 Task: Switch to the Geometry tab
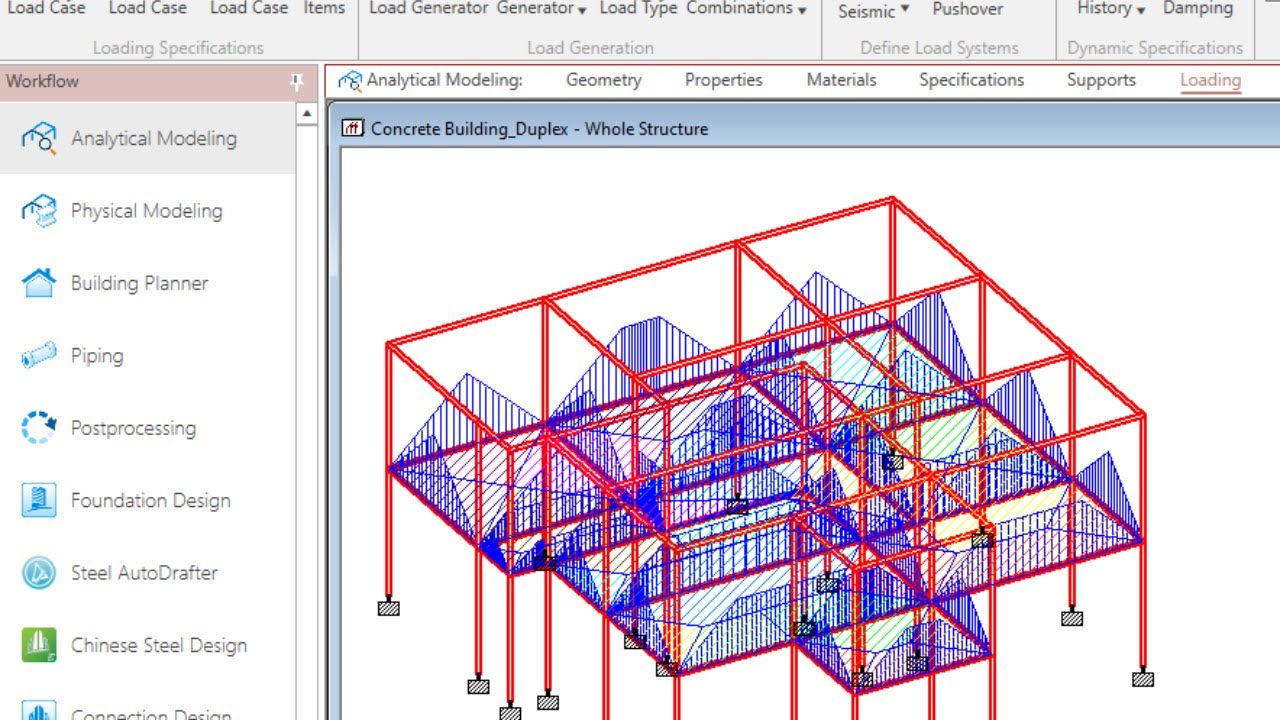pyautogui.click(x=603, y=80)
